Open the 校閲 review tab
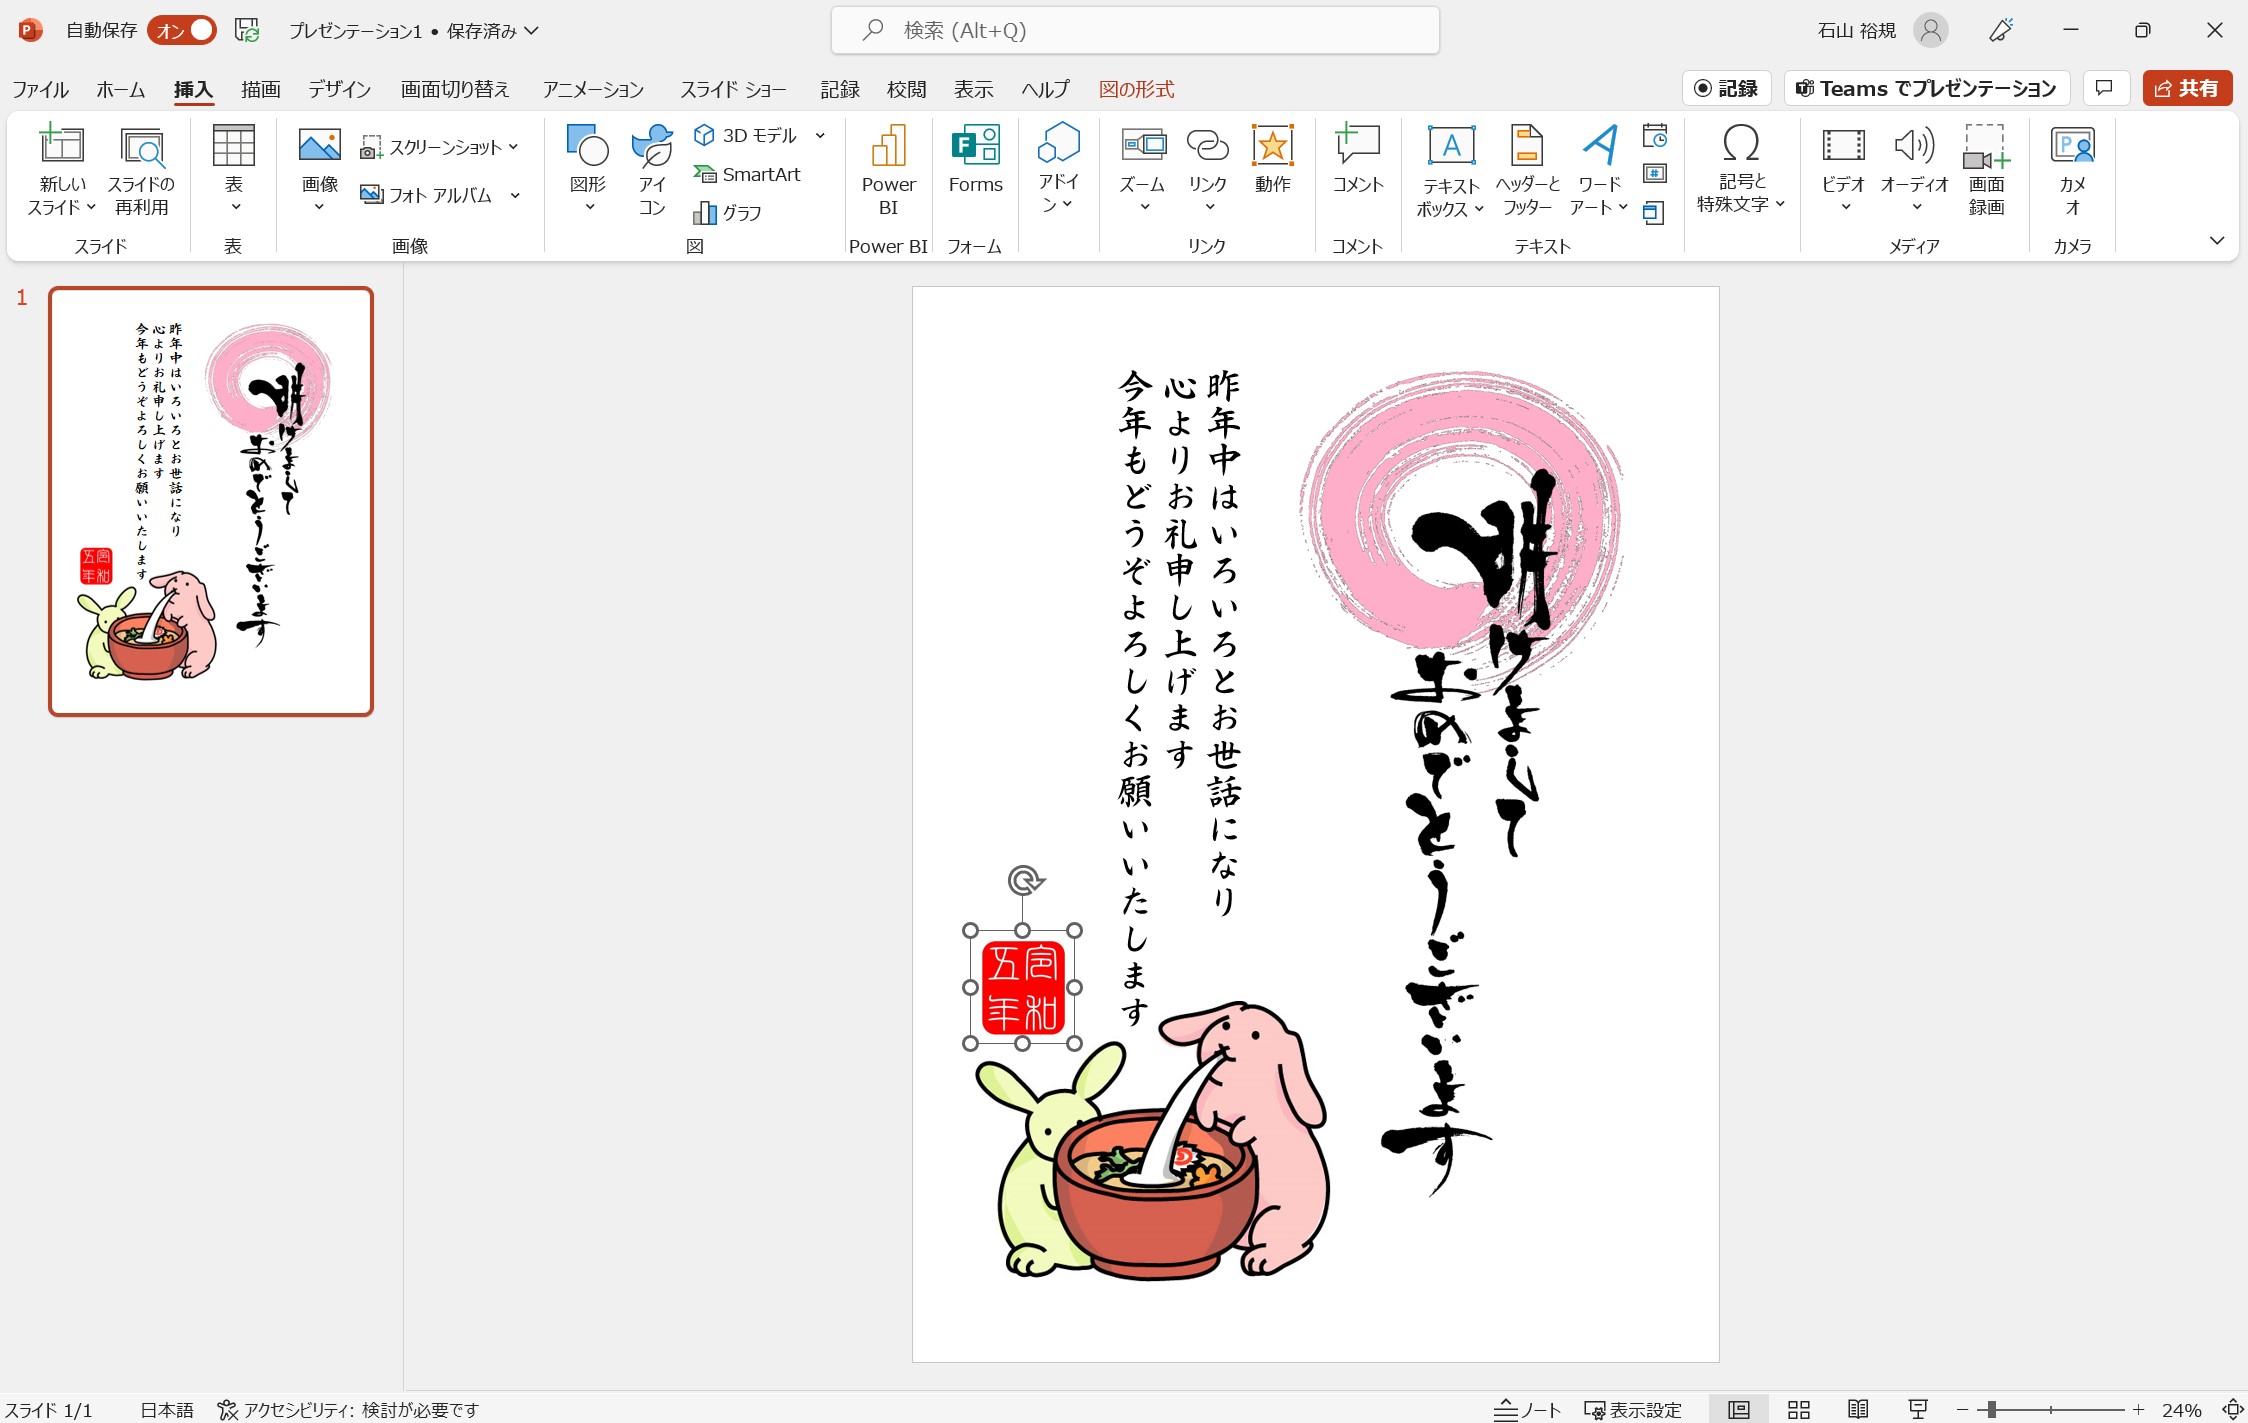Screen dimensions: 2248x1423 [x=905, y=88]
